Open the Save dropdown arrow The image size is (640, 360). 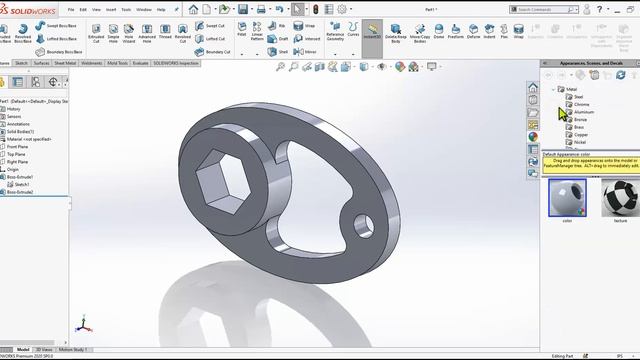(251, 9)
